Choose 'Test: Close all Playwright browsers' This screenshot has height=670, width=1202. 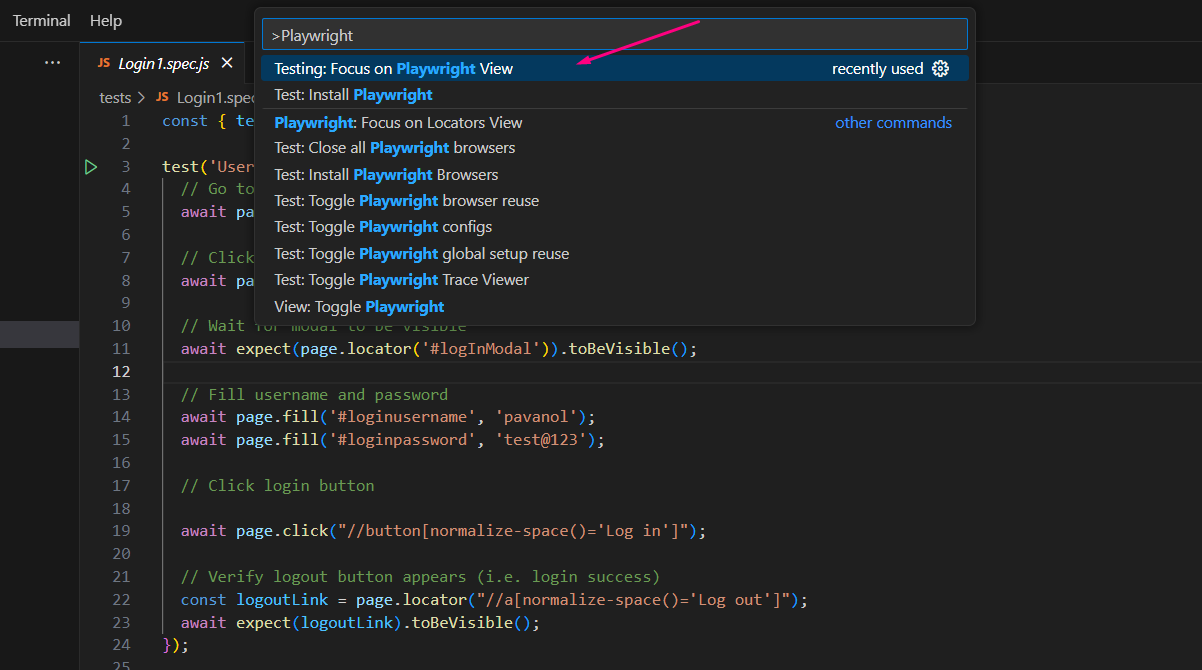click(x=614, y=147)
